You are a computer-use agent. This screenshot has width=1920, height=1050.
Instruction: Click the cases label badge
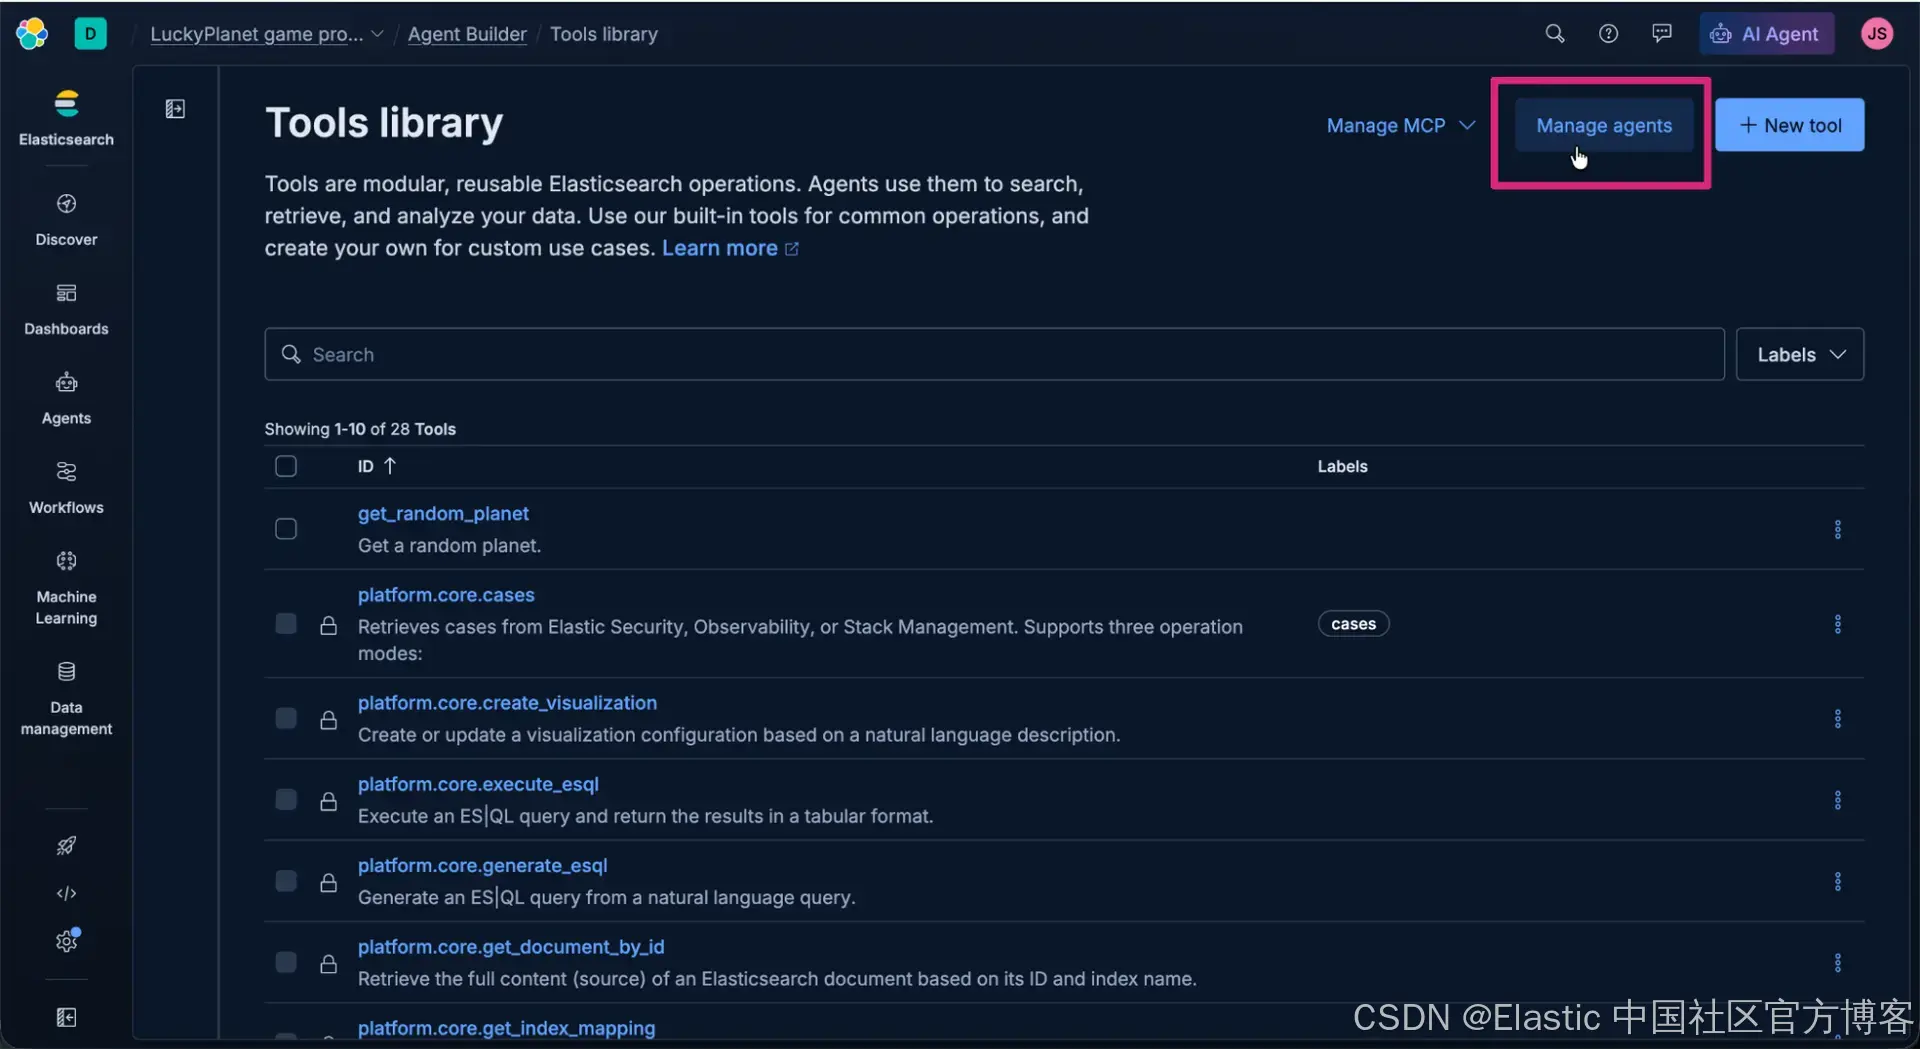1353,625
